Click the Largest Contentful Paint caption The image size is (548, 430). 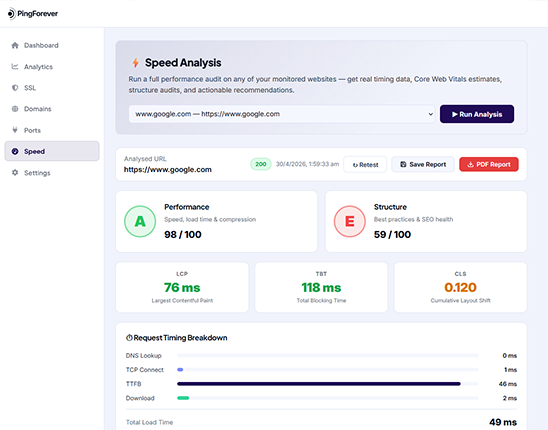coord(182,301)
